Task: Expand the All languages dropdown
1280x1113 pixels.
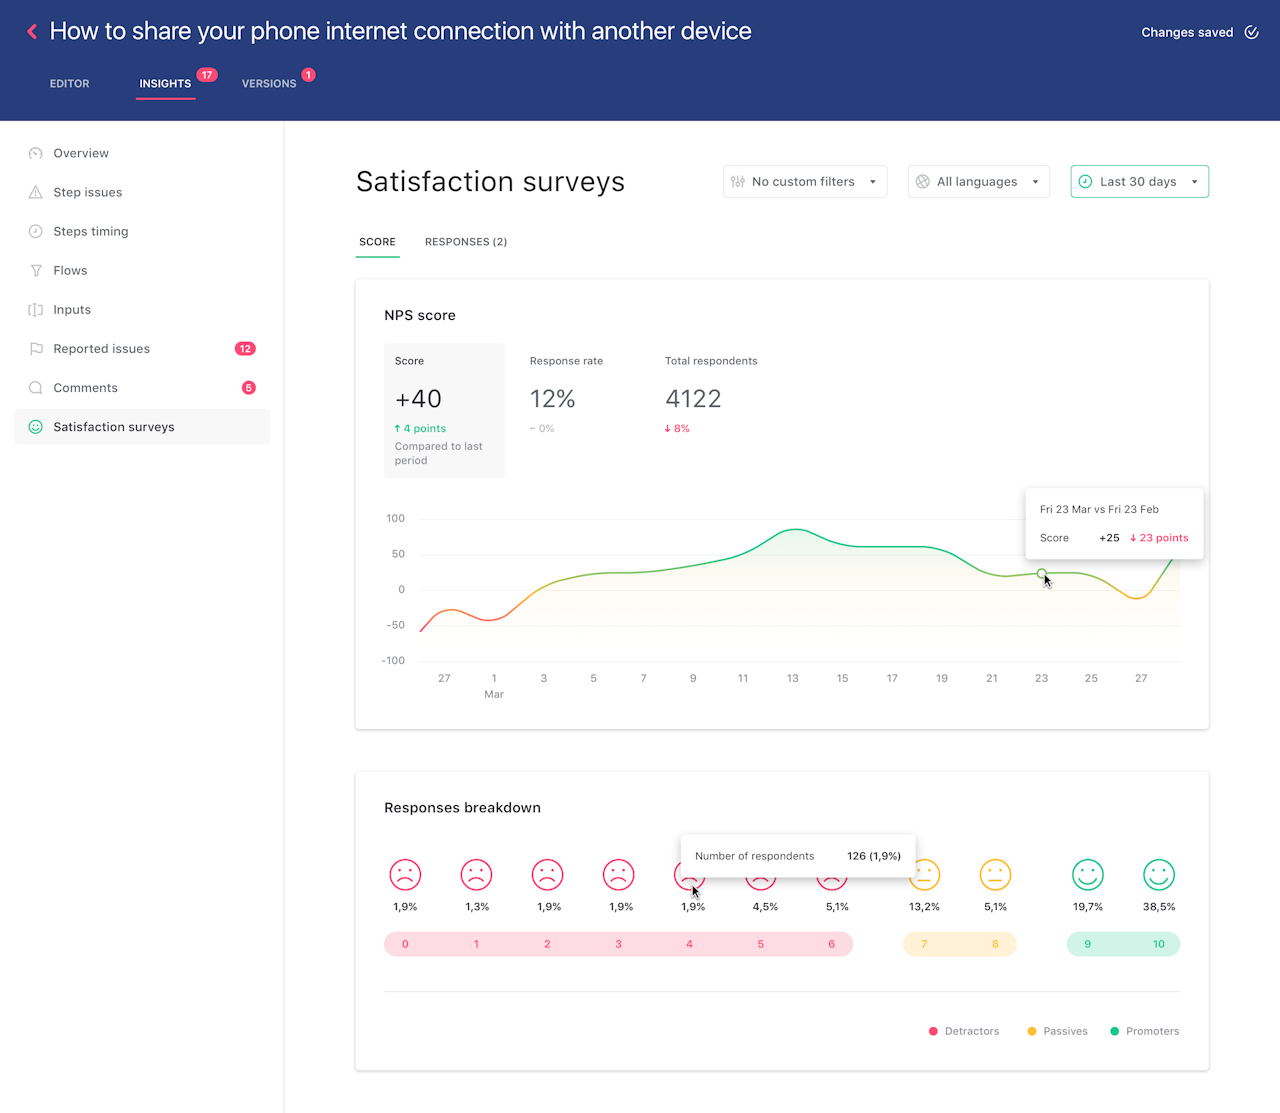Action: [x=978, y=182]
